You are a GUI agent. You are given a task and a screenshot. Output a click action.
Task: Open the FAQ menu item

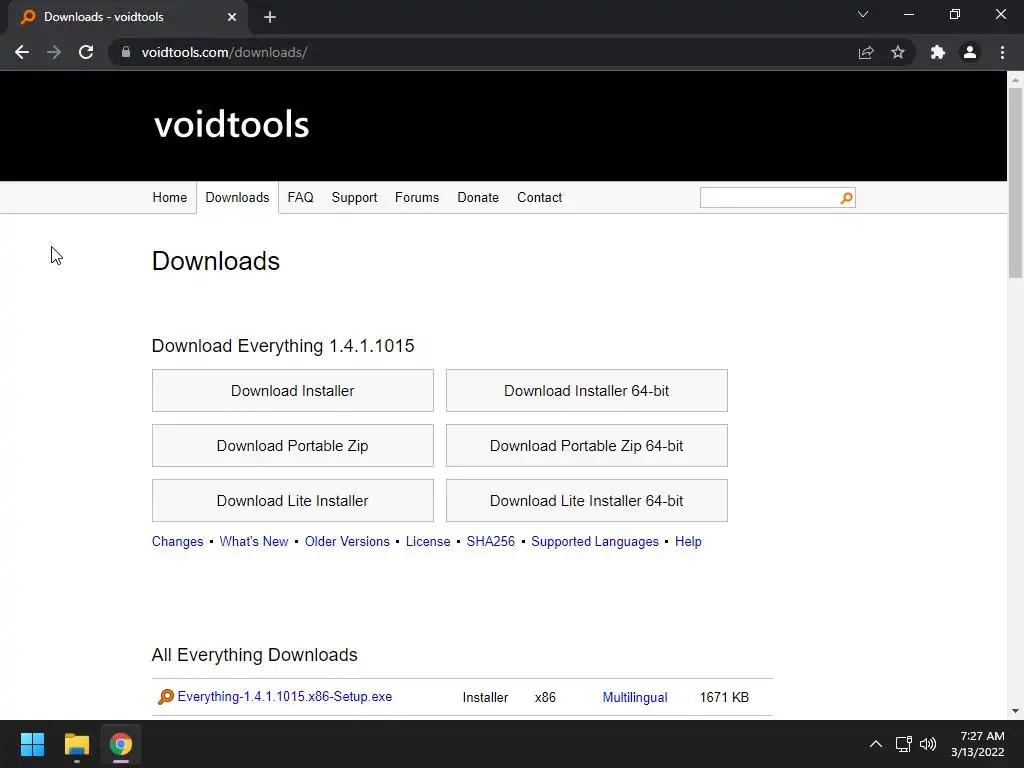coord(300,197)
